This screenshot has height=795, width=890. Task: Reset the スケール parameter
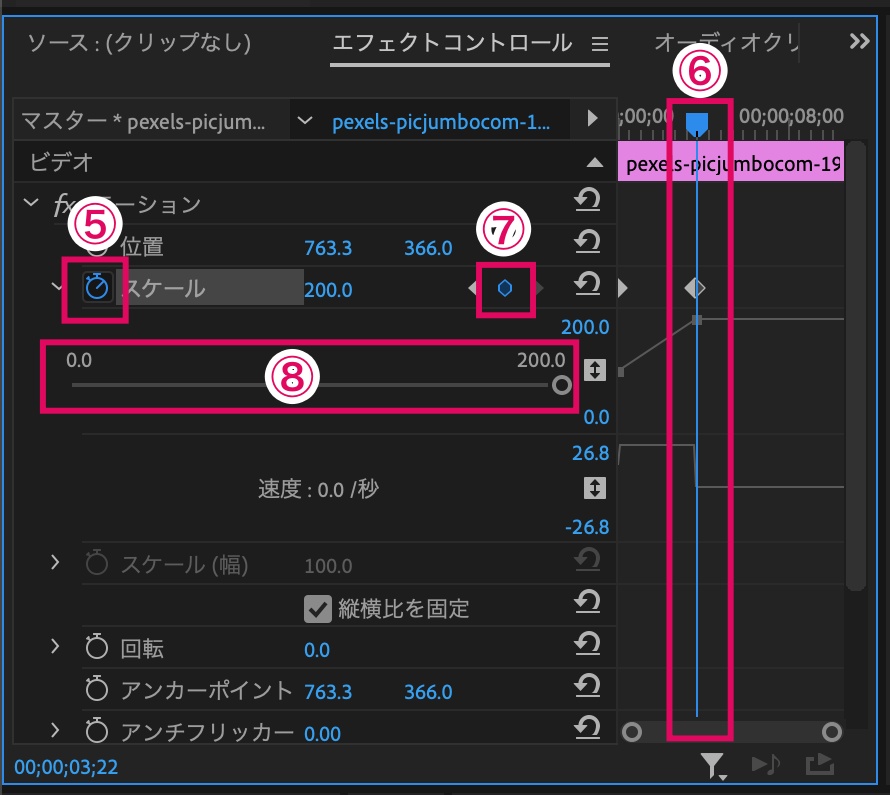tap(587, 284)
